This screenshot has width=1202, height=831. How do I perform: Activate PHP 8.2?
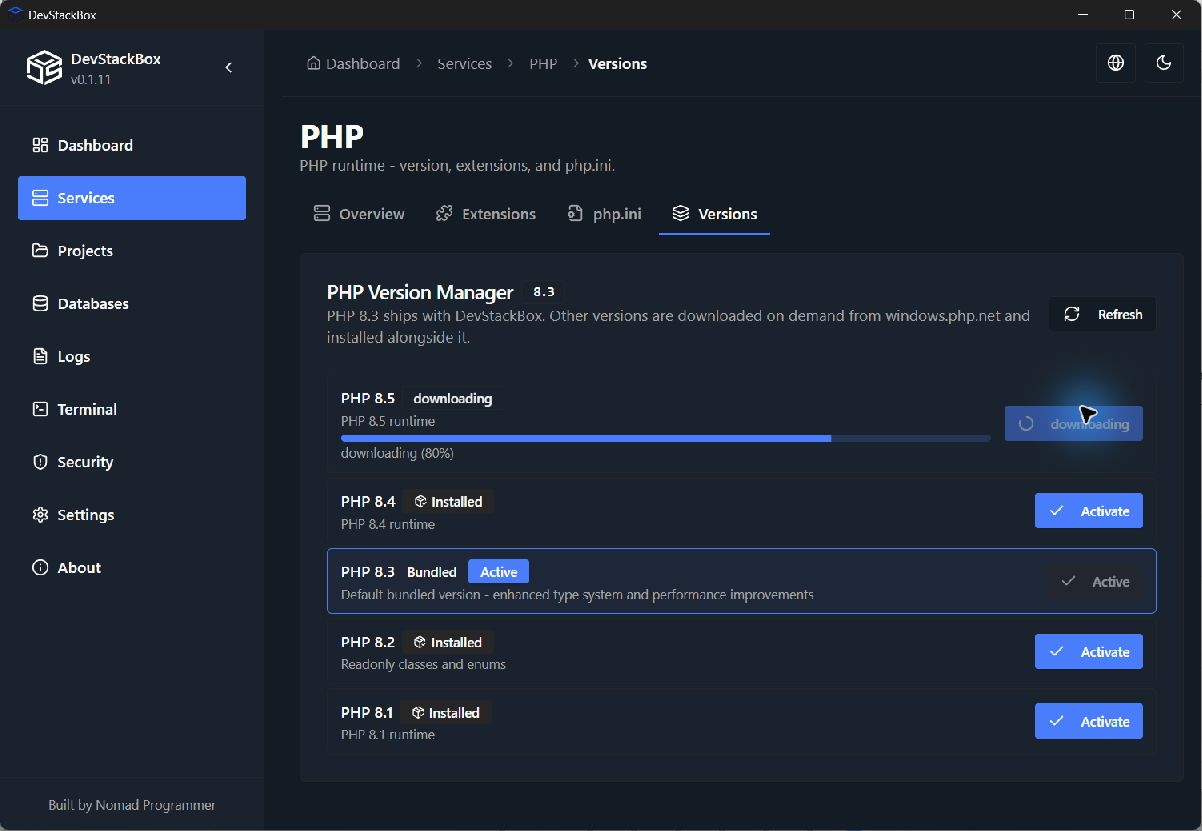[1088, 652]
